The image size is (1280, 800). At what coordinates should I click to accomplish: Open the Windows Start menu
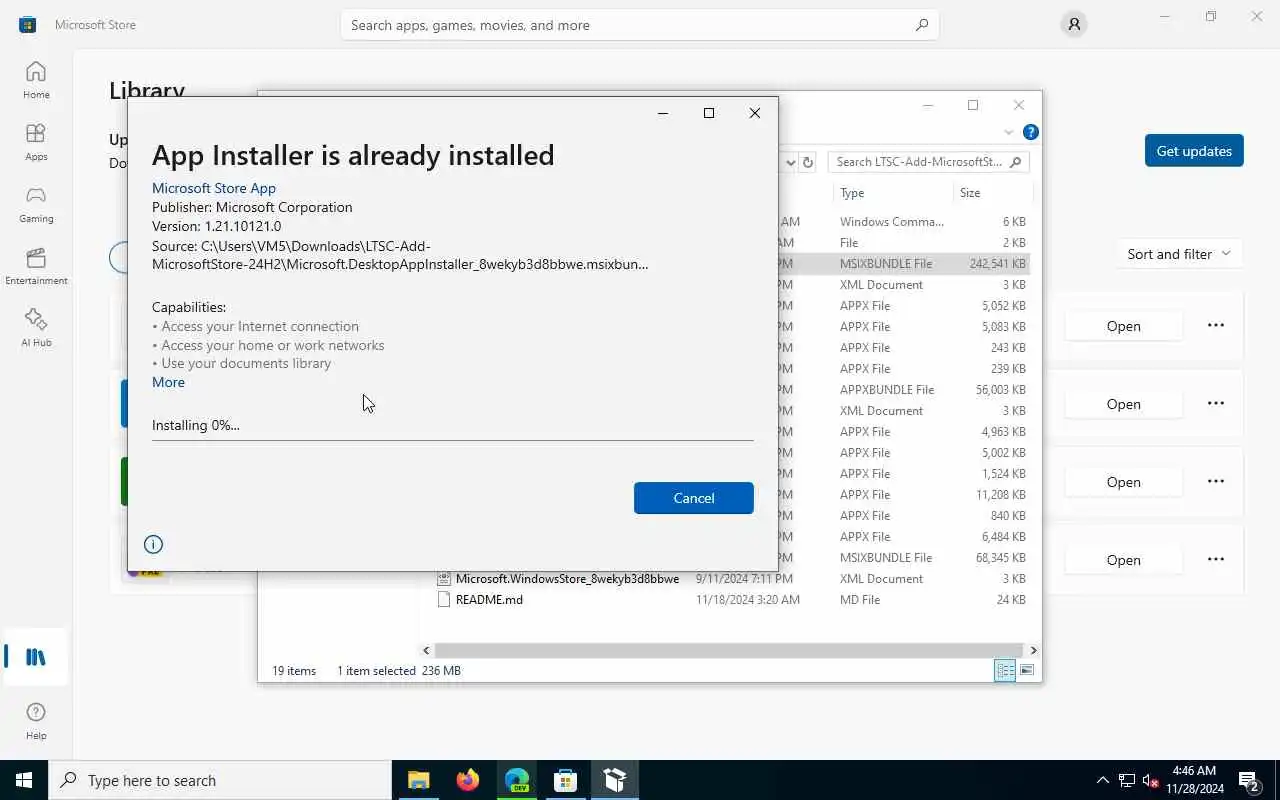coord(24,780)
